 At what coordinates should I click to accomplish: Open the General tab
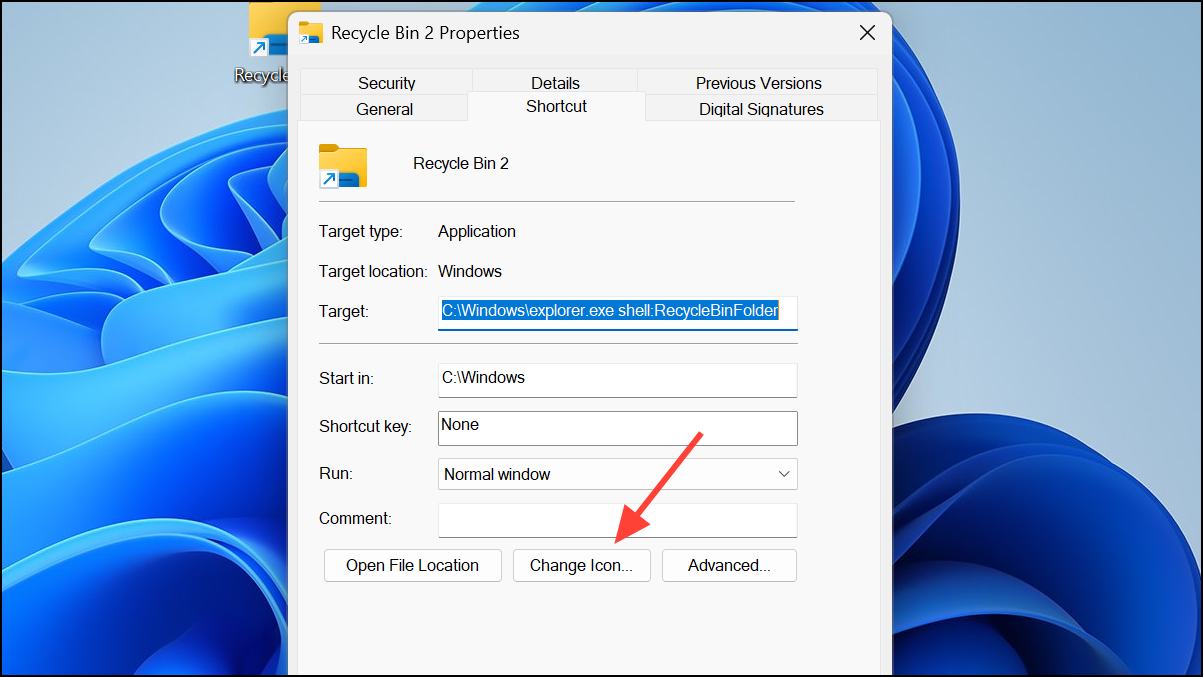tap(385, 109)
